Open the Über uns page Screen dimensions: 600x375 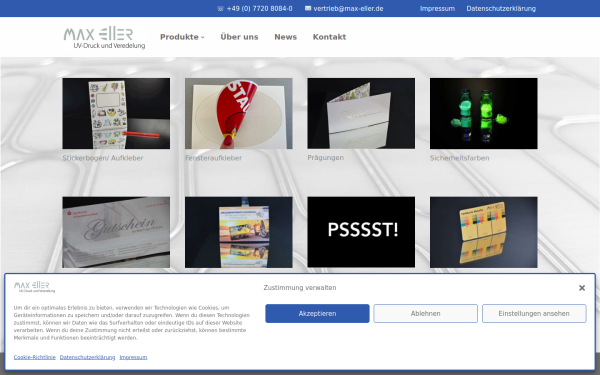point(239,37)
